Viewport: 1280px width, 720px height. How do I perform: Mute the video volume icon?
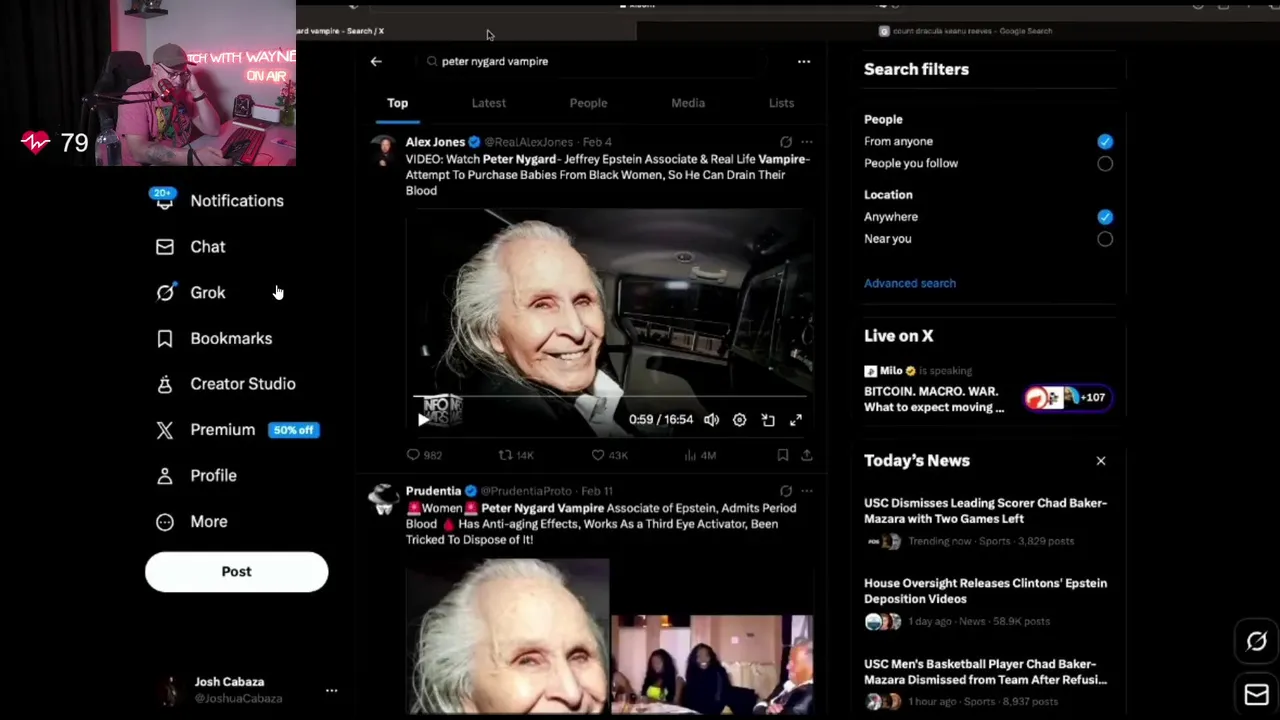(711, 420)
